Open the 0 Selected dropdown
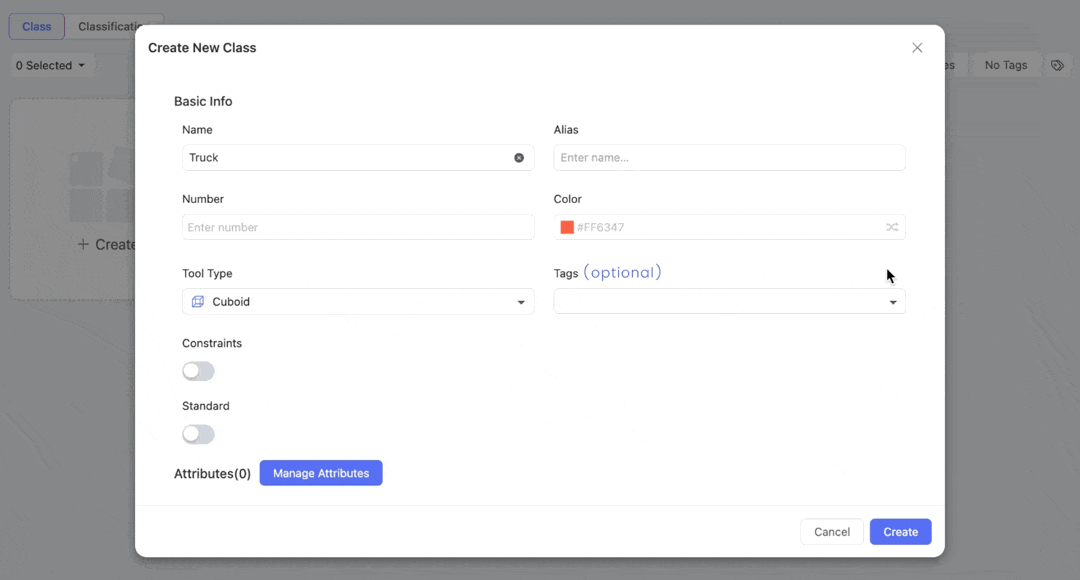Viewport: 1080px width, 580px height. click(50, 65)
